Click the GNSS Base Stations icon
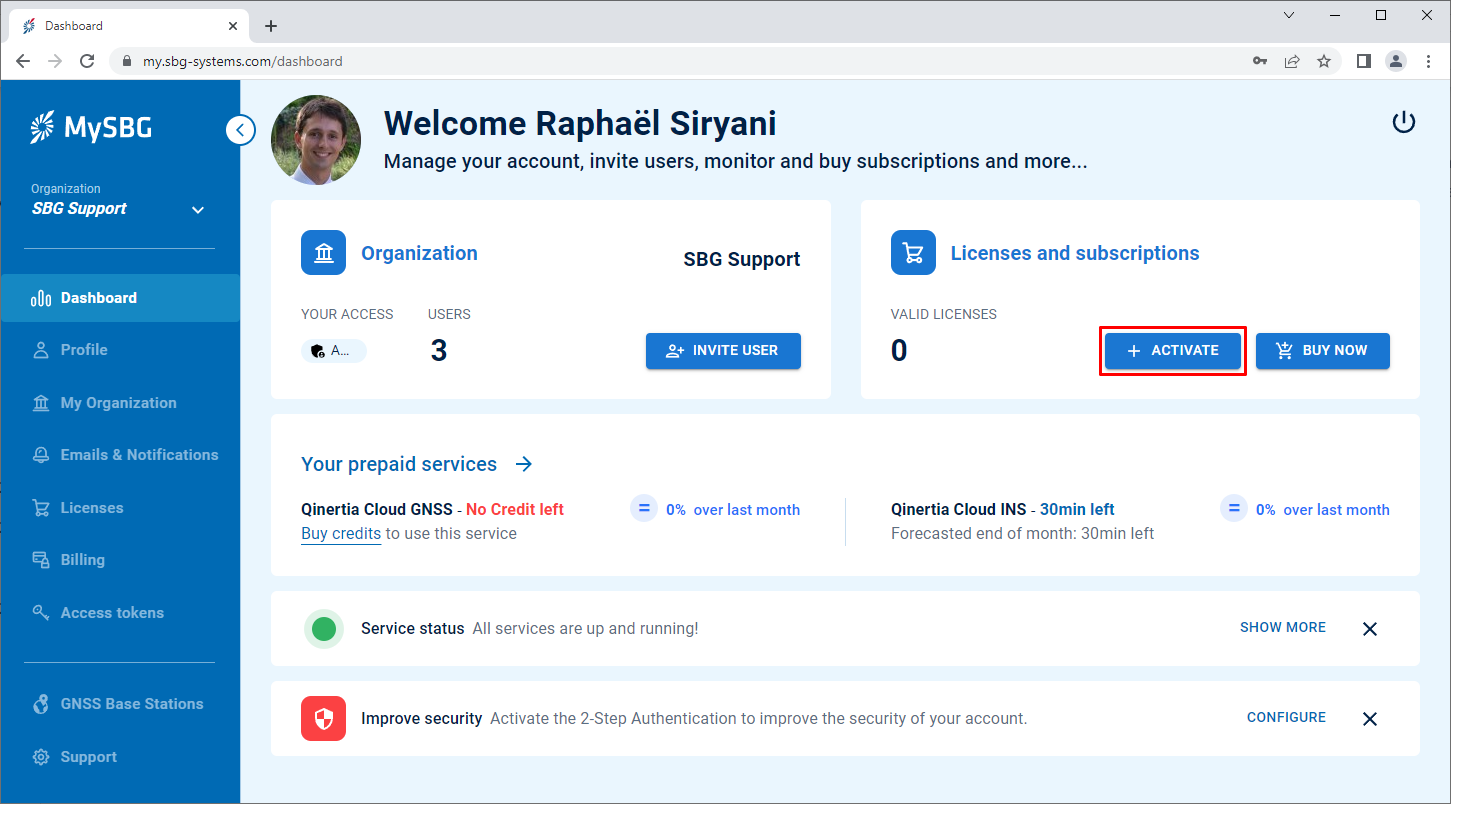The width and height of the screenshot is (1471, 824). click(x=41, y=704)
